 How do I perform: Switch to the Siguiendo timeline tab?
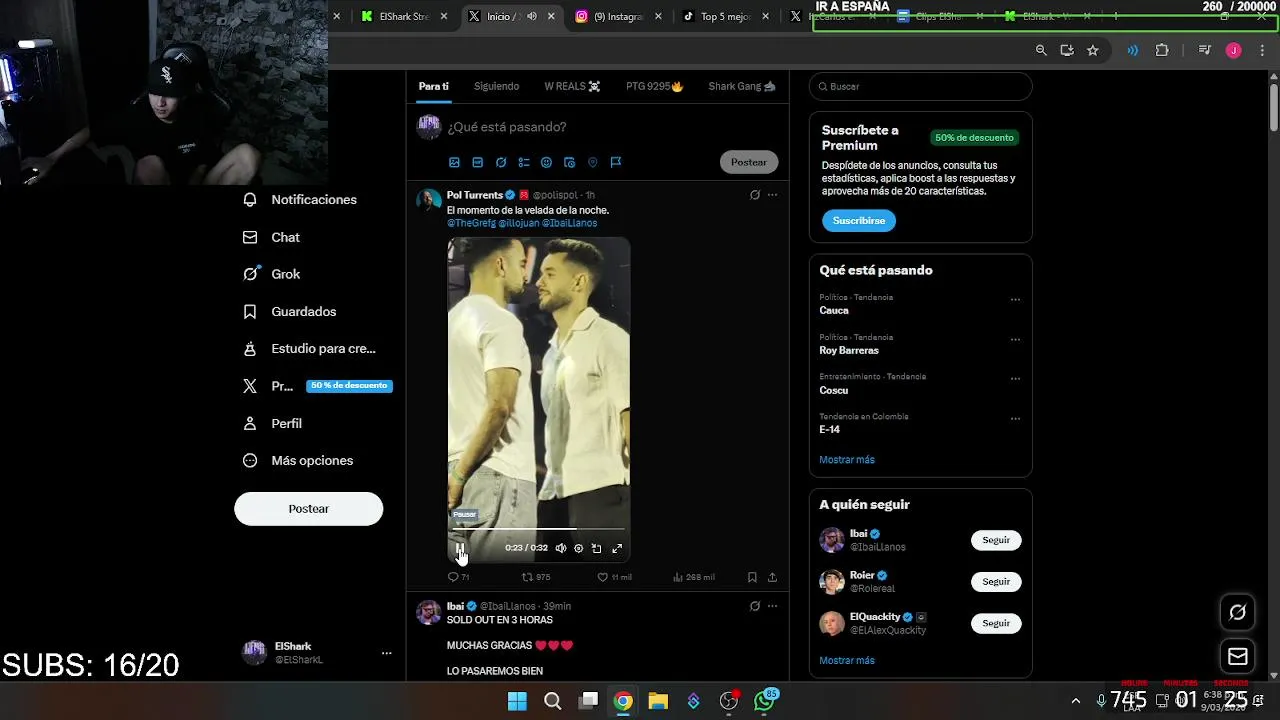pos(496,87)
